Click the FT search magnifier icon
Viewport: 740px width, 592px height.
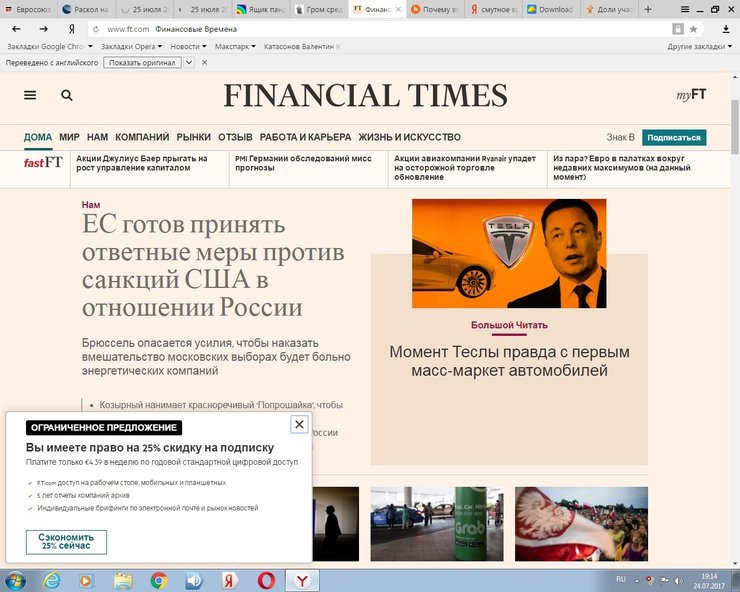[x=67, y=95]
